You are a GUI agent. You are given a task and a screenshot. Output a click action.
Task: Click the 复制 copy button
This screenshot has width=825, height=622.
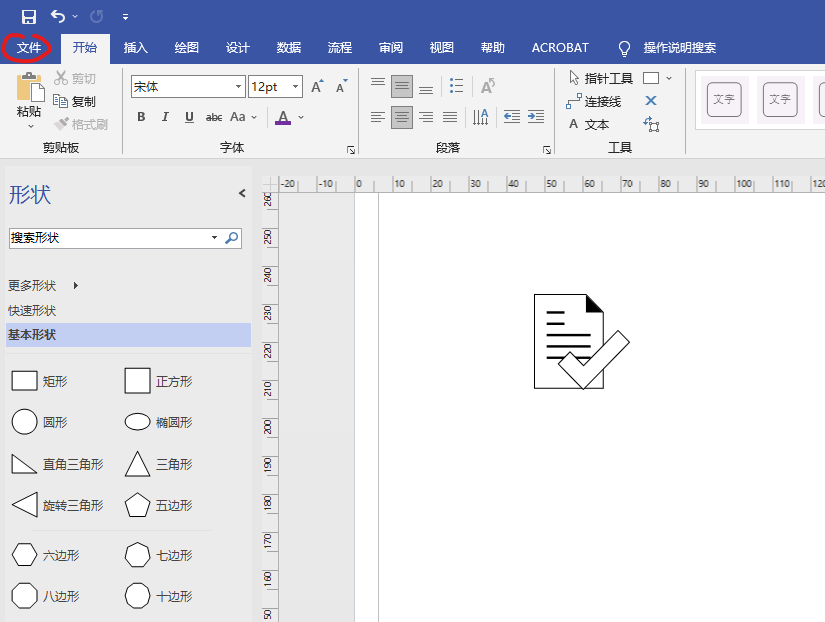point(75,101)
